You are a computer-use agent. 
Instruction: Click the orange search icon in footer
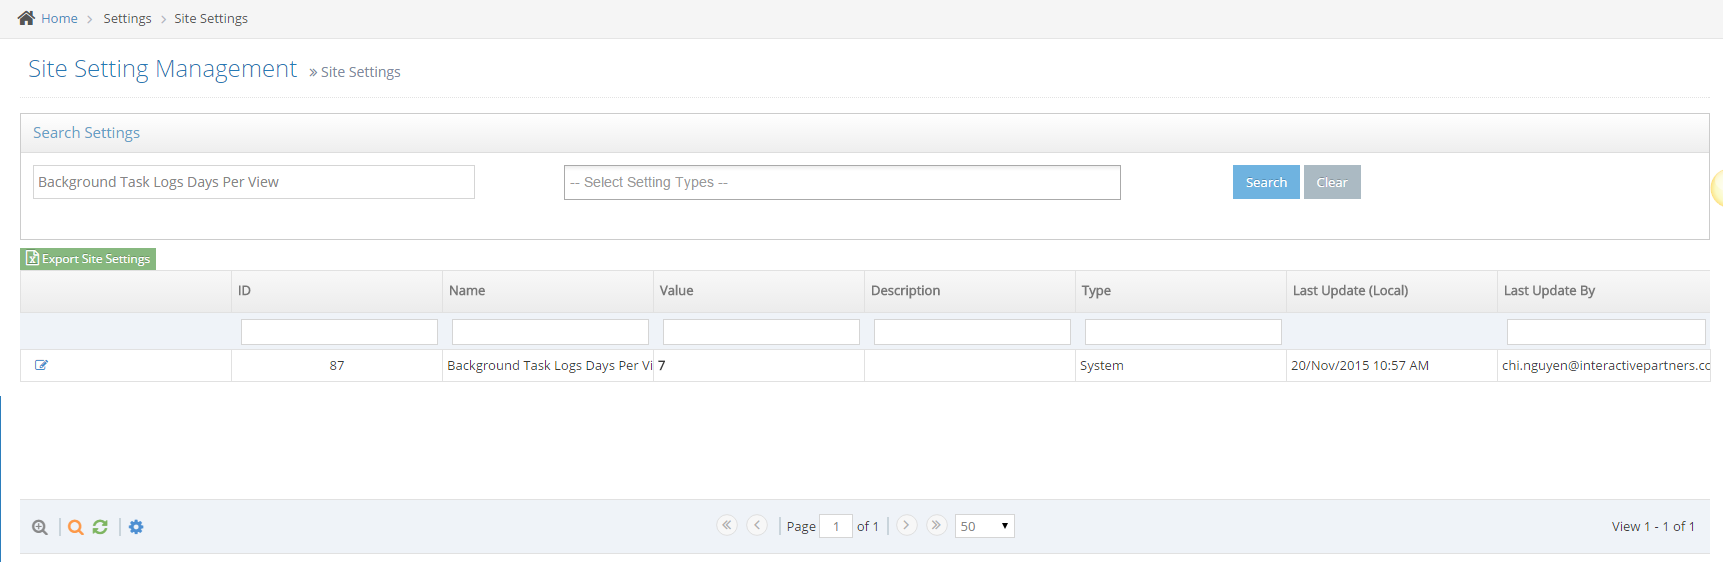coord(75,527)
